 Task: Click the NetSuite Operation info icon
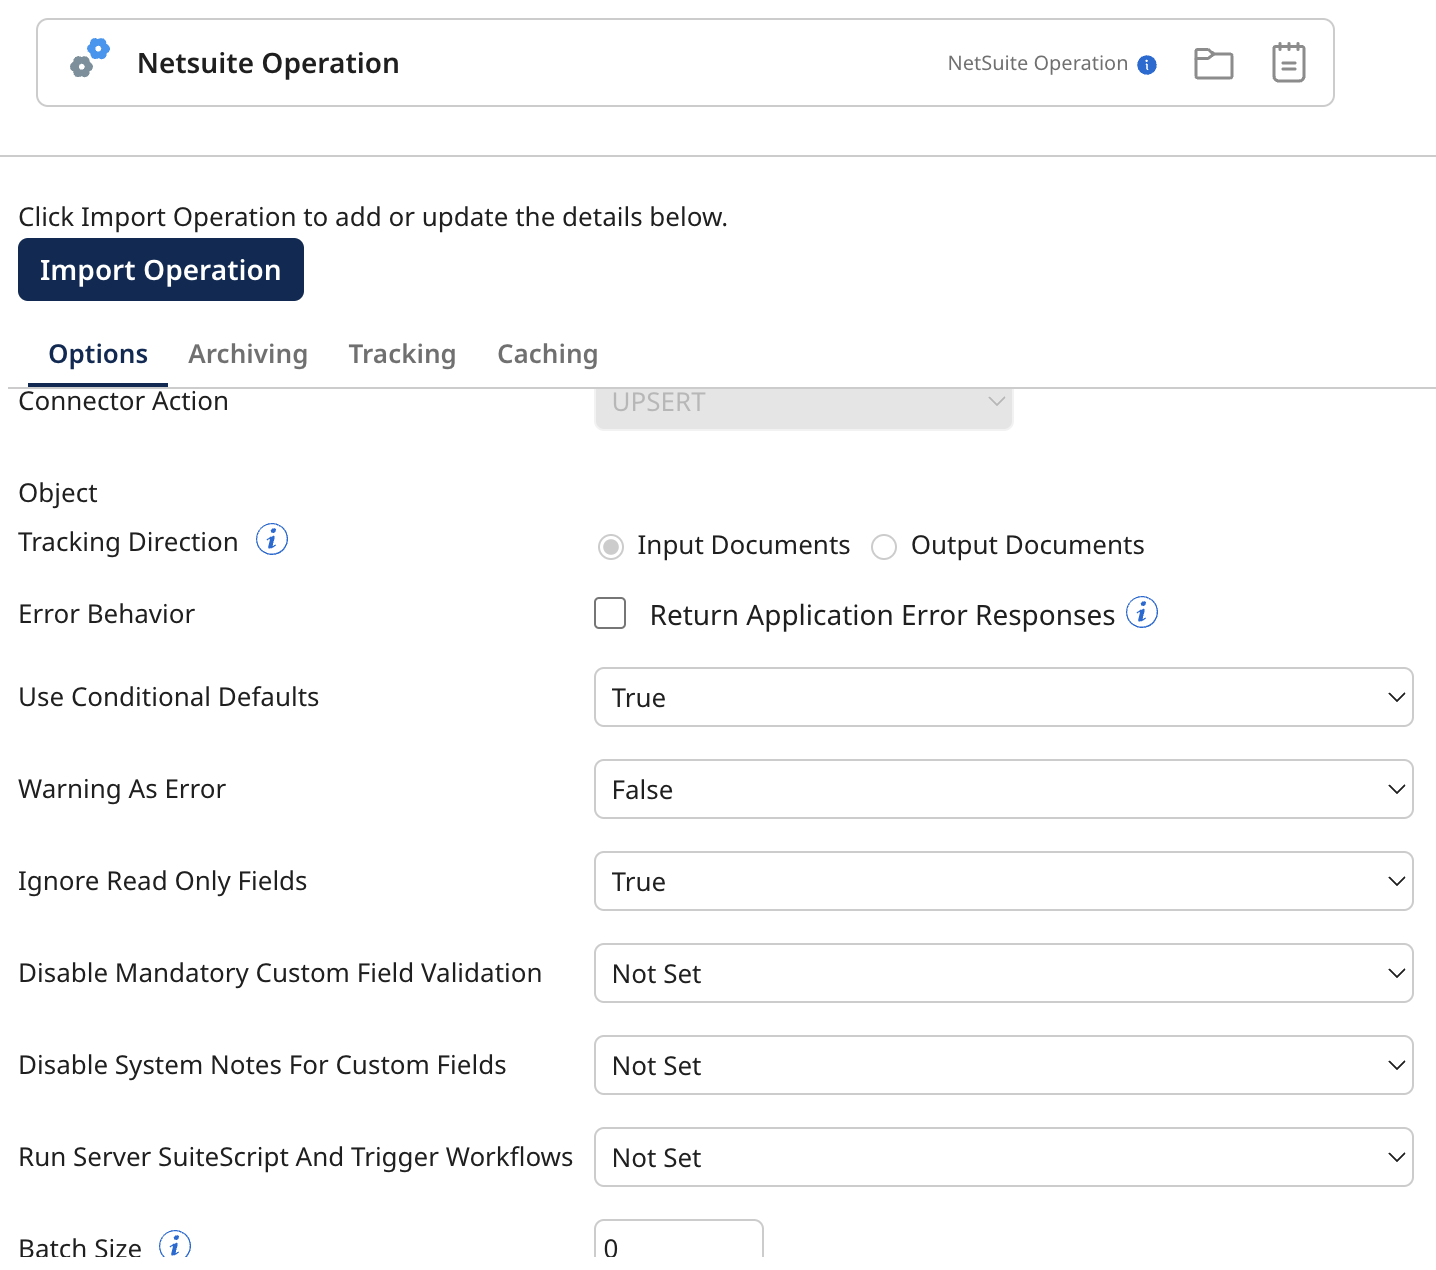pyautogui.click(x=1147, y=63)
